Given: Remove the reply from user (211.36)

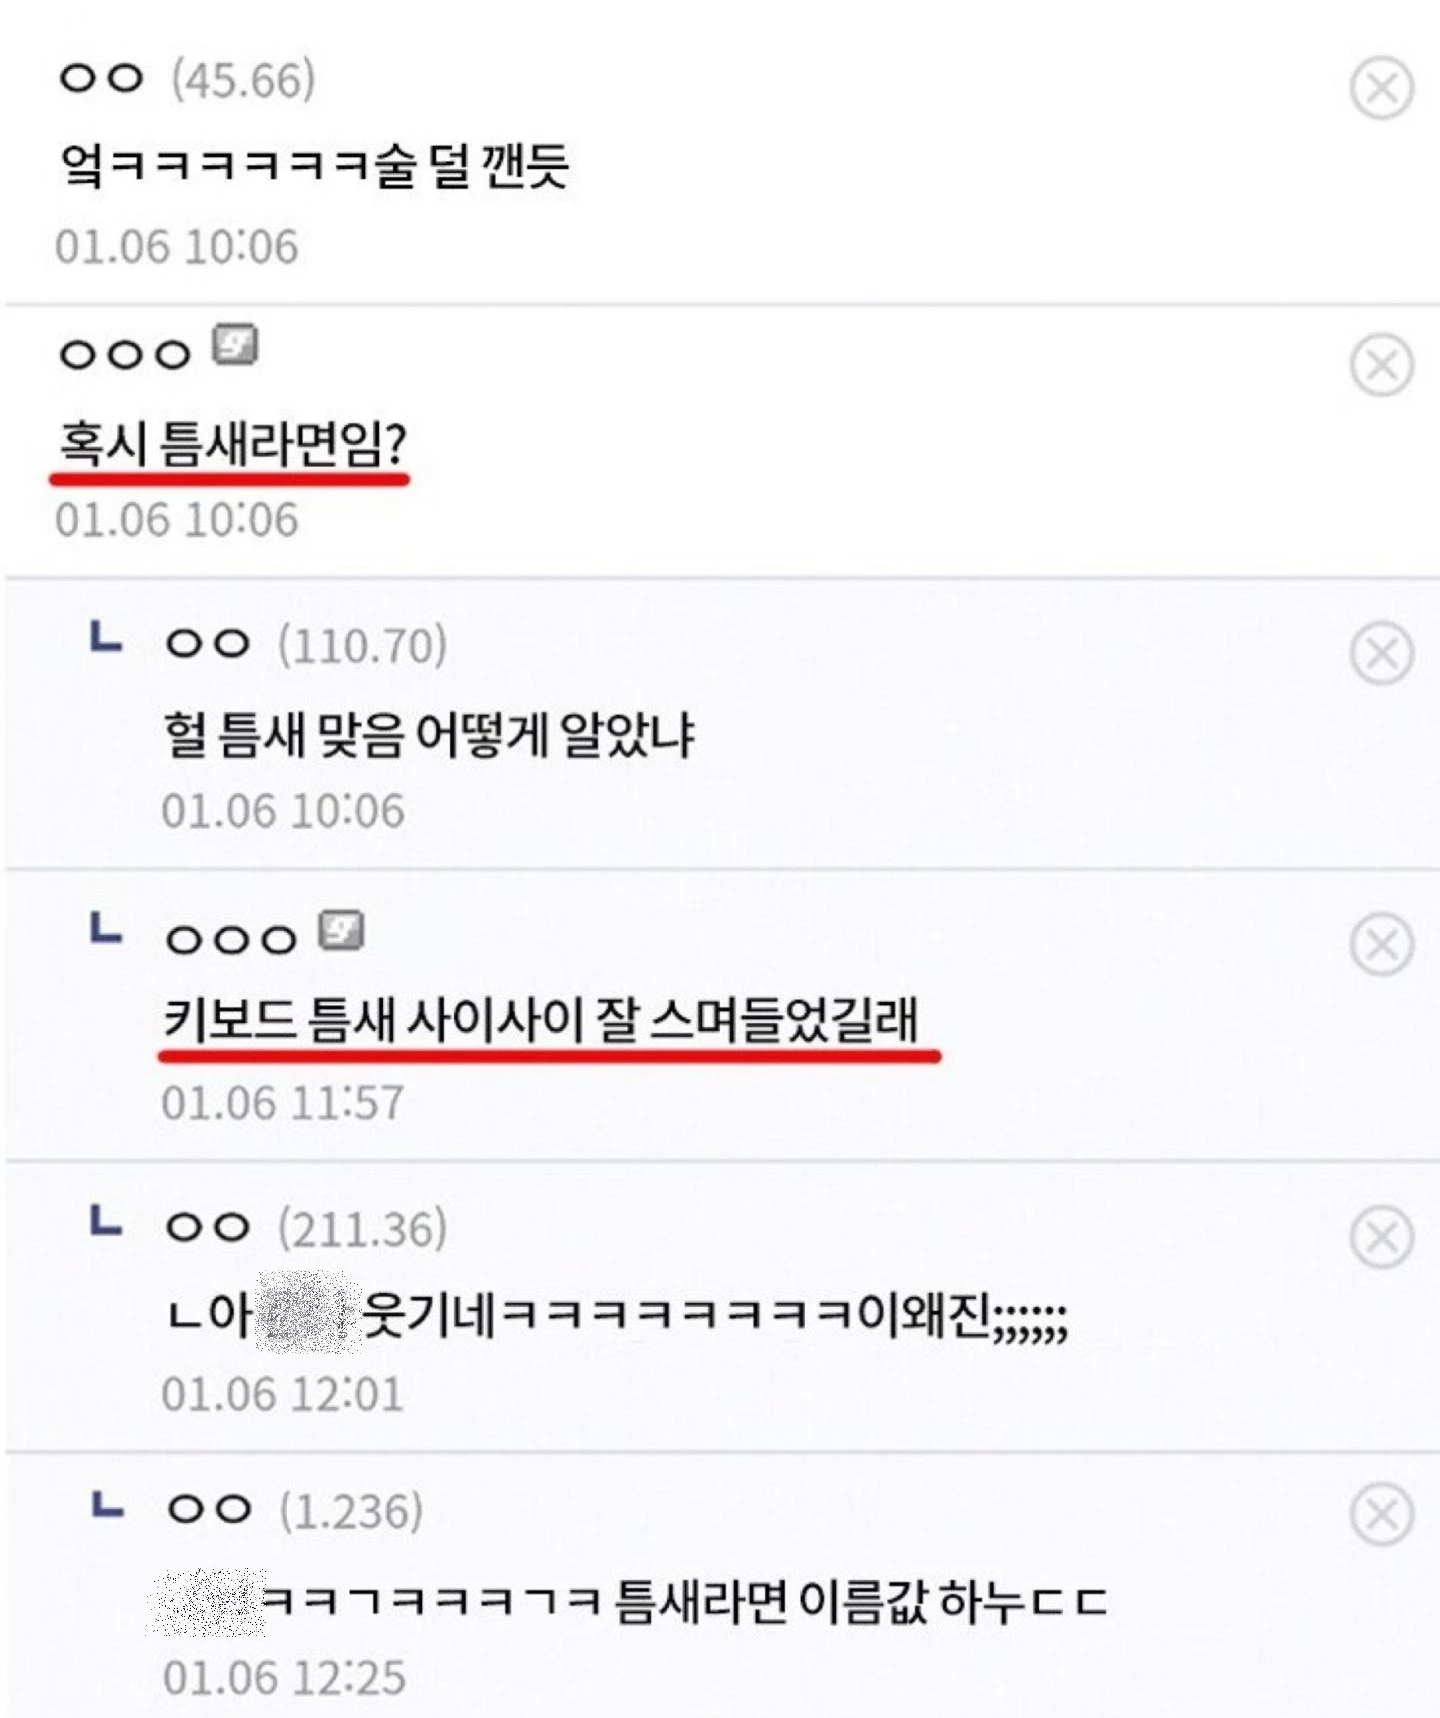Looking at the screenshot, I should pos(1382,1237).
